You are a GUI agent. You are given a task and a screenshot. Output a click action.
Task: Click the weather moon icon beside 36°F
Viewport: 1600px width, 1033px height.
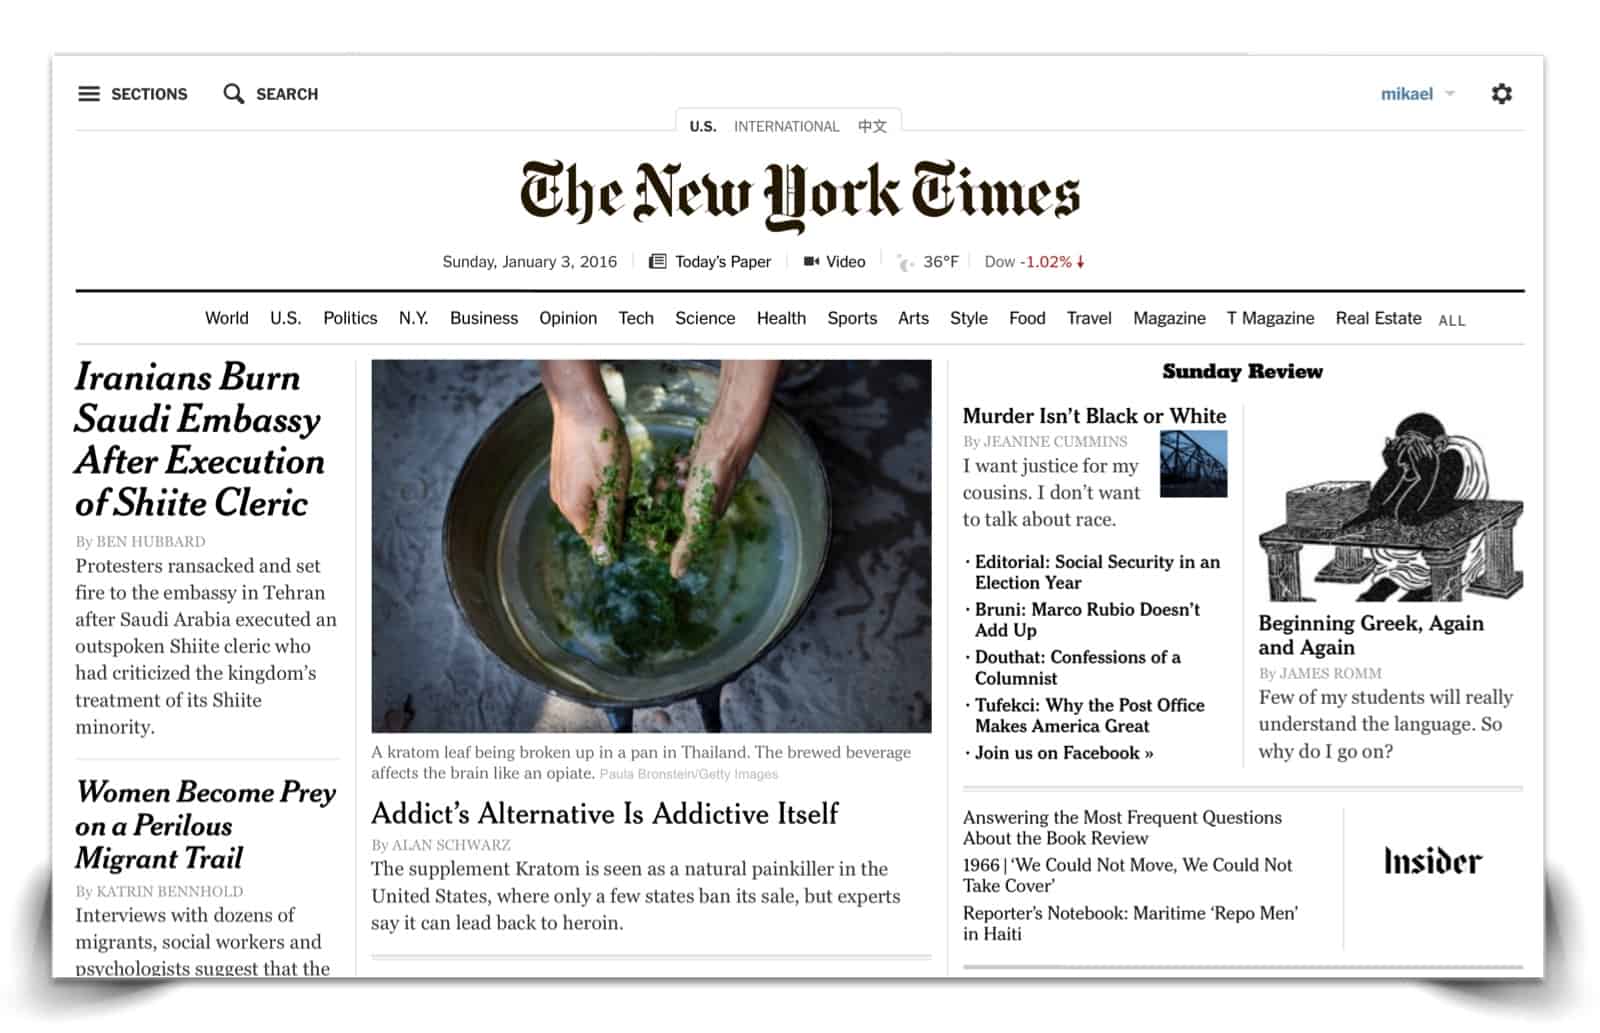click(x=906, y=262)
